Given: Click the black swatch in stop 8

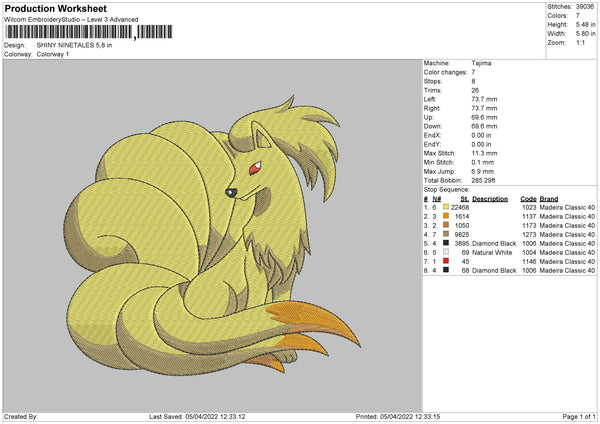Looking at the screenshot, I should [x=445, y=269].
